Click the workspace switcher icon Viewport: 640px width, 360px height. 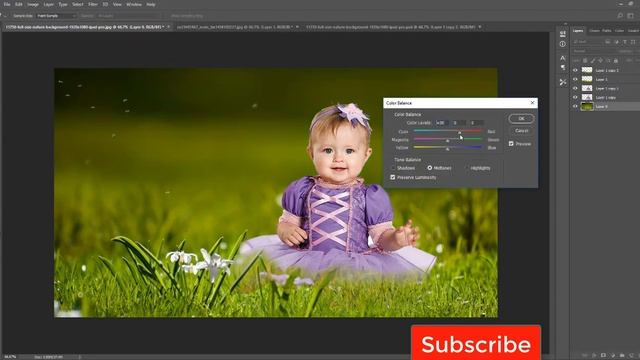(x=631, y=16)
